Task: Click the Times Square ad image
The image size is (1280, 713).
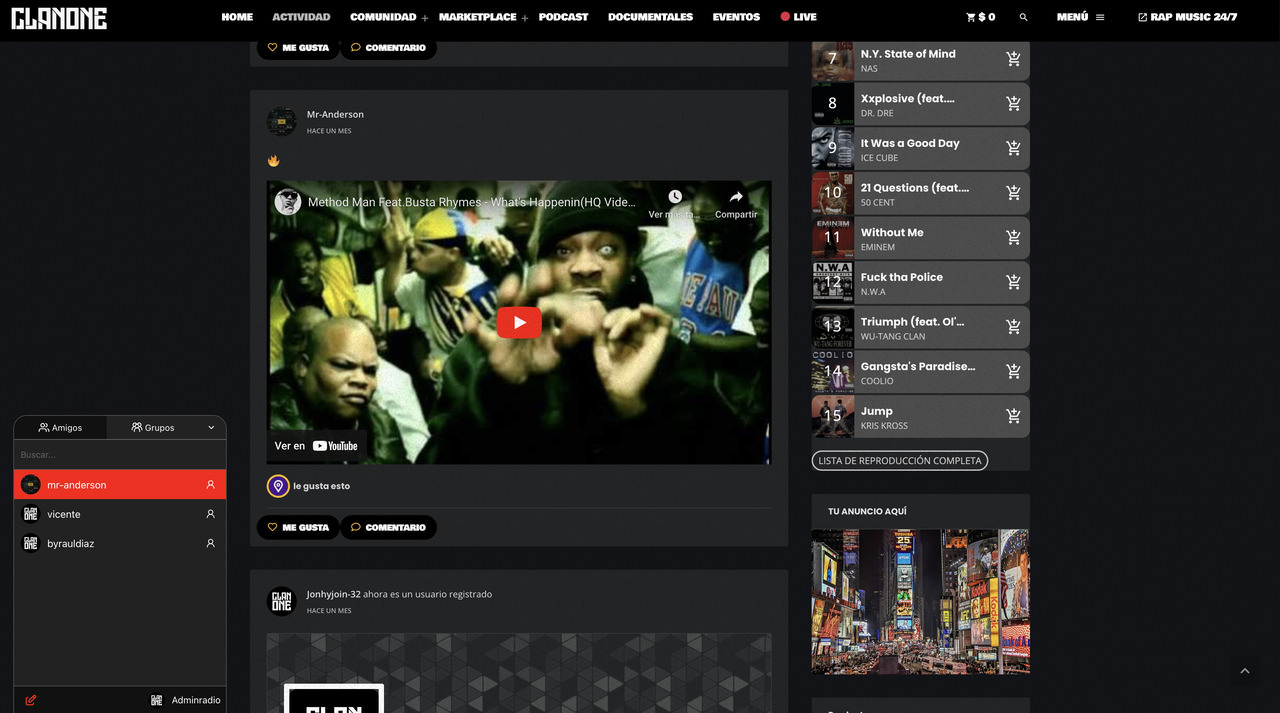Action: pyautogui.click(x=920, y=602)
